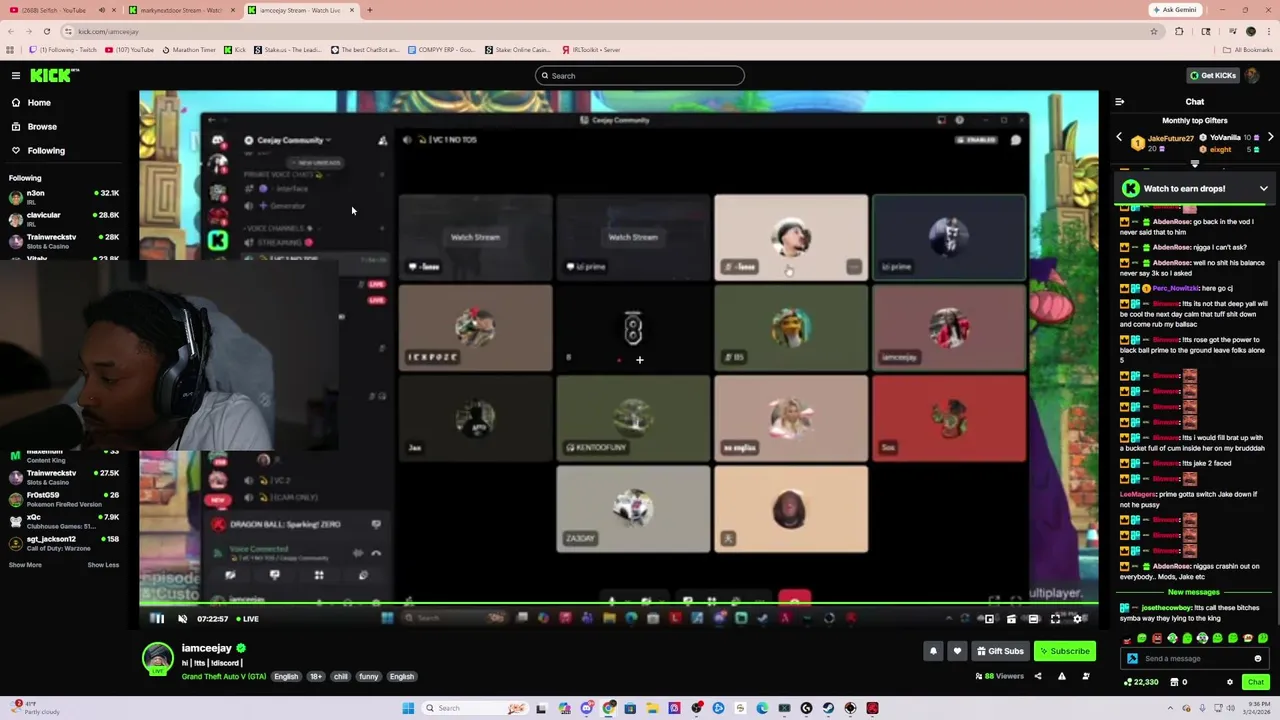Viewport: 1280px width, 720px height.
Task: Bookmark this page star icon
Action: [1154, 31]
